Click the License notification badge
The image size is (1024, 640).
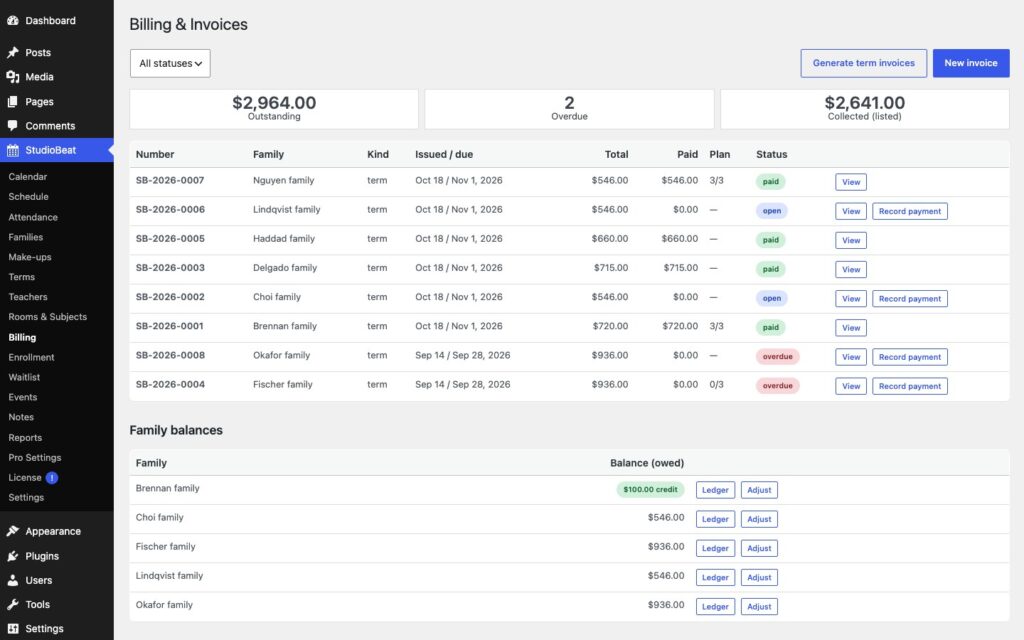pyautogui.click(x=52, y=477)
